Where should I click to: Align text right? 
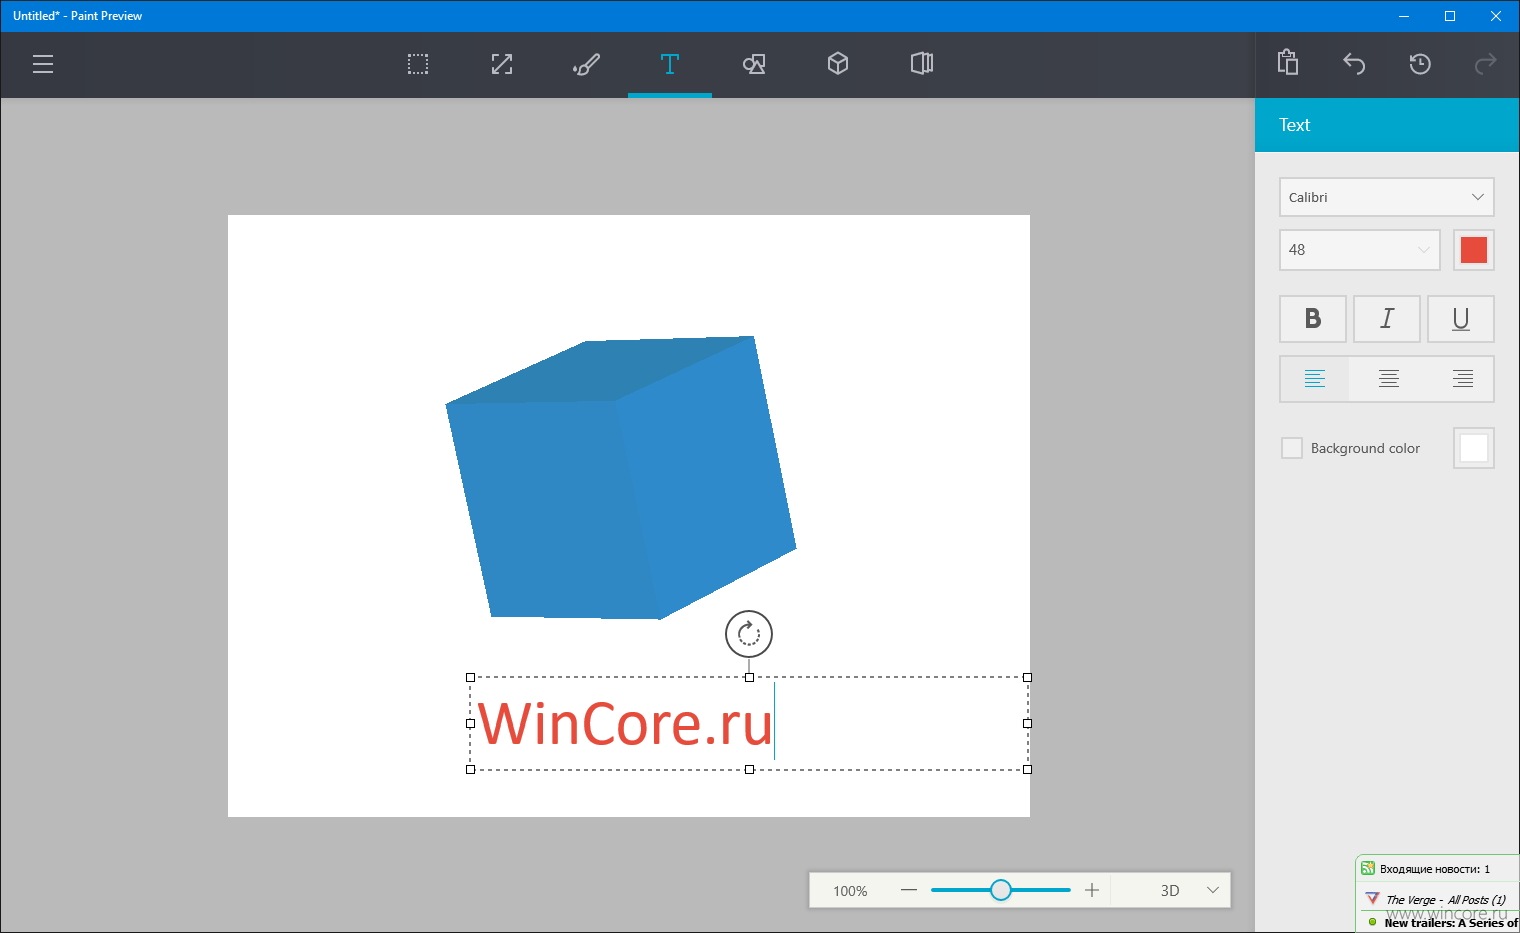coord(1463,379)
